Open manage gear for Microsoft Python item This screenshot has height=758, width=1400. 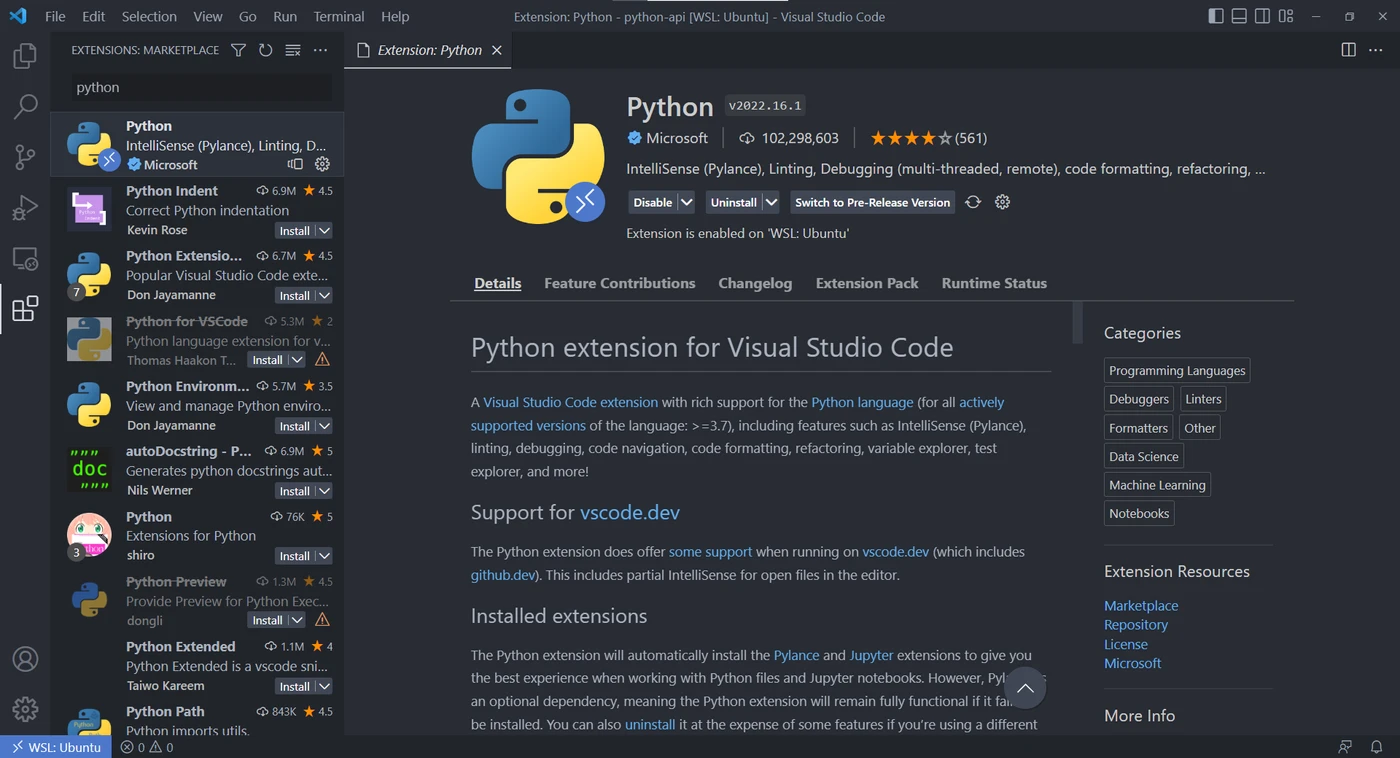point(322,164)
